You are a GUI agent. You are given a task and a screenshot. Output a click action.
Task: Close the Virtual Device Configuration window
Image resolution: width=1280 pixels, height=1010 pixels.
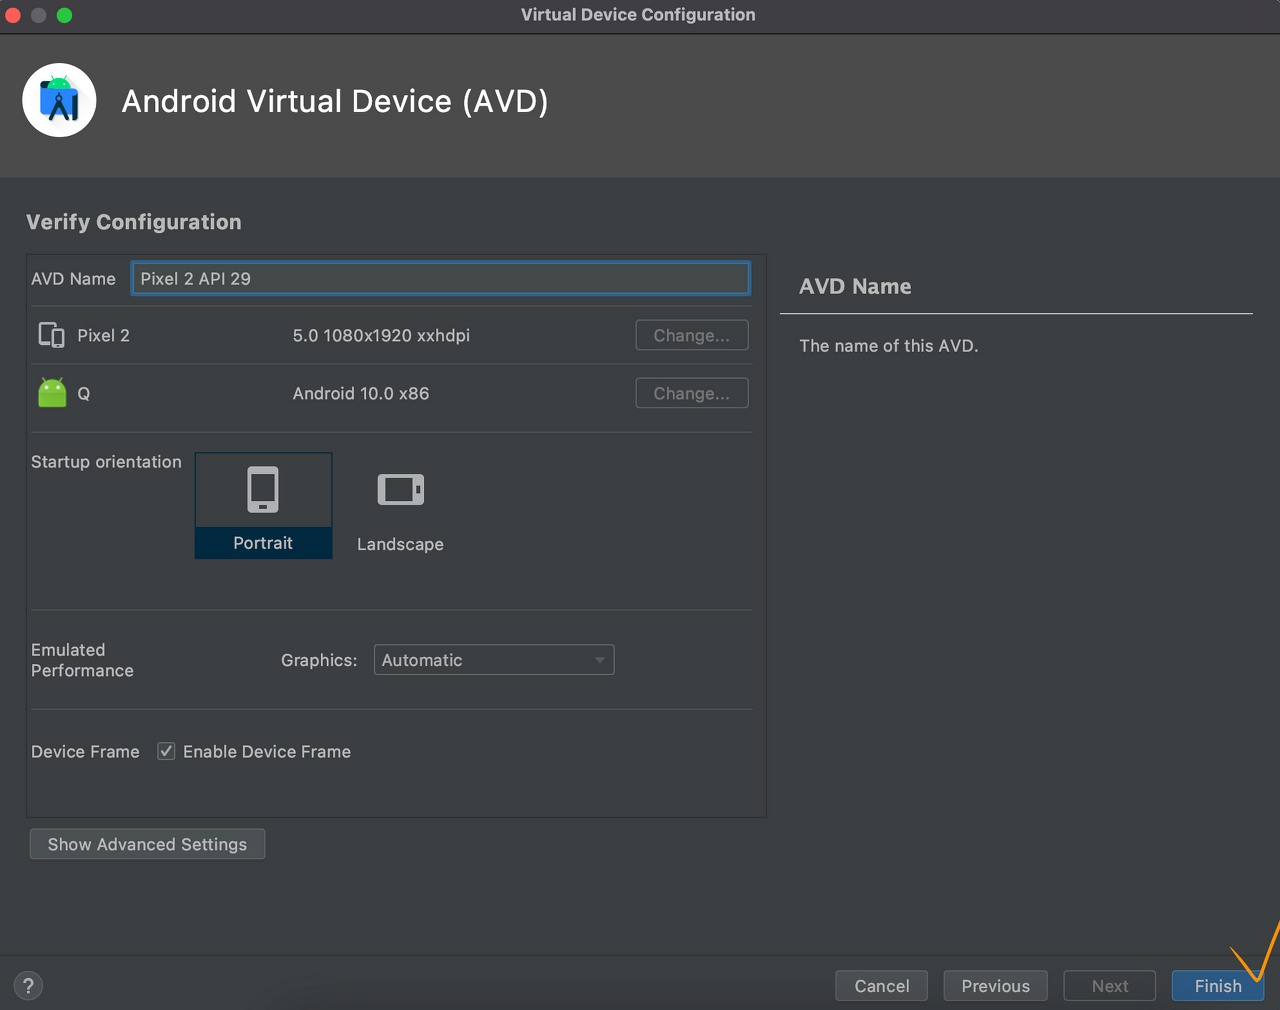pos(13,15)
